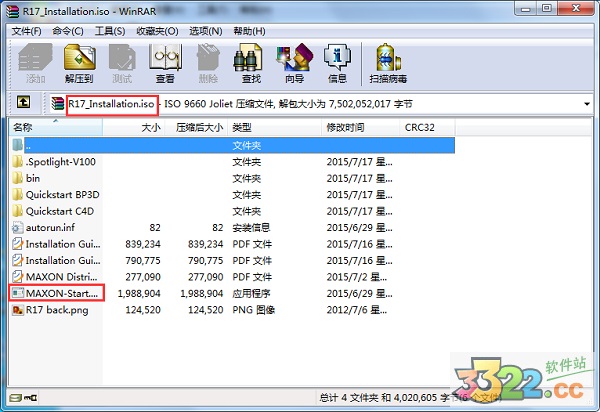Click the Extract To (解压到) toolbar icon
This screenshot has width=600, height=412.
79,57
